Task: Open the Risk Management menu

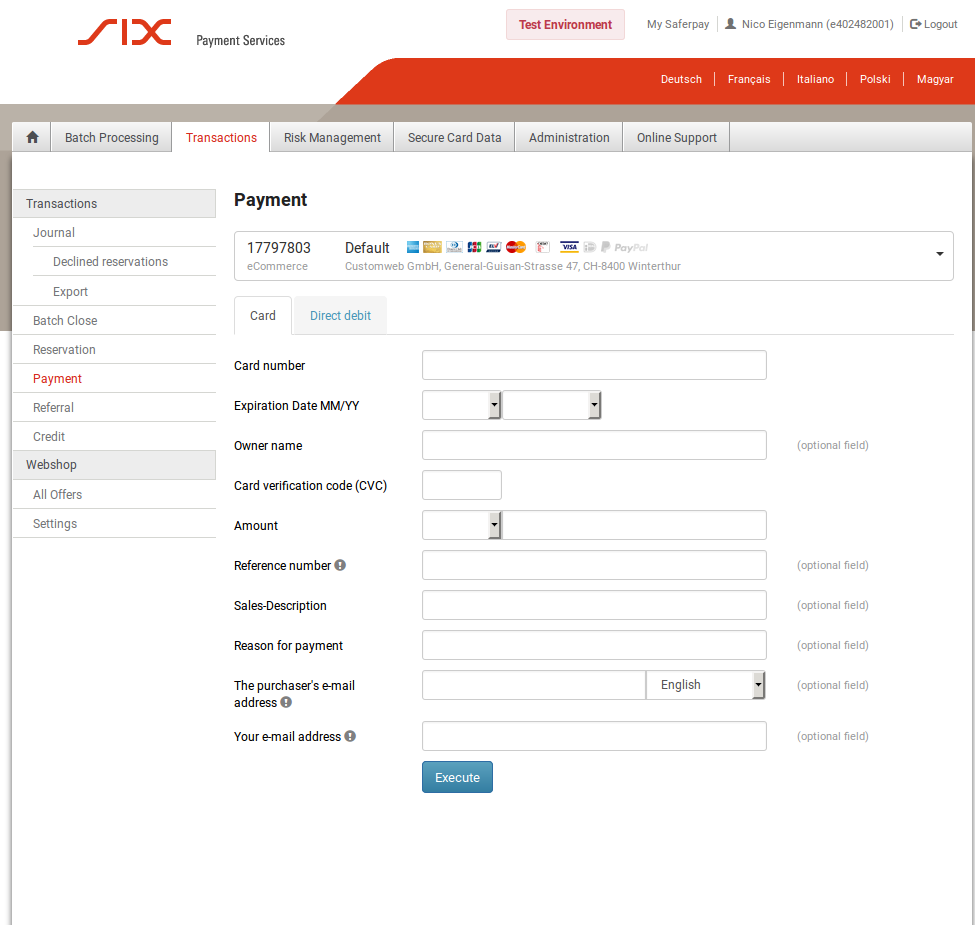Action: [x=330, y=137]
